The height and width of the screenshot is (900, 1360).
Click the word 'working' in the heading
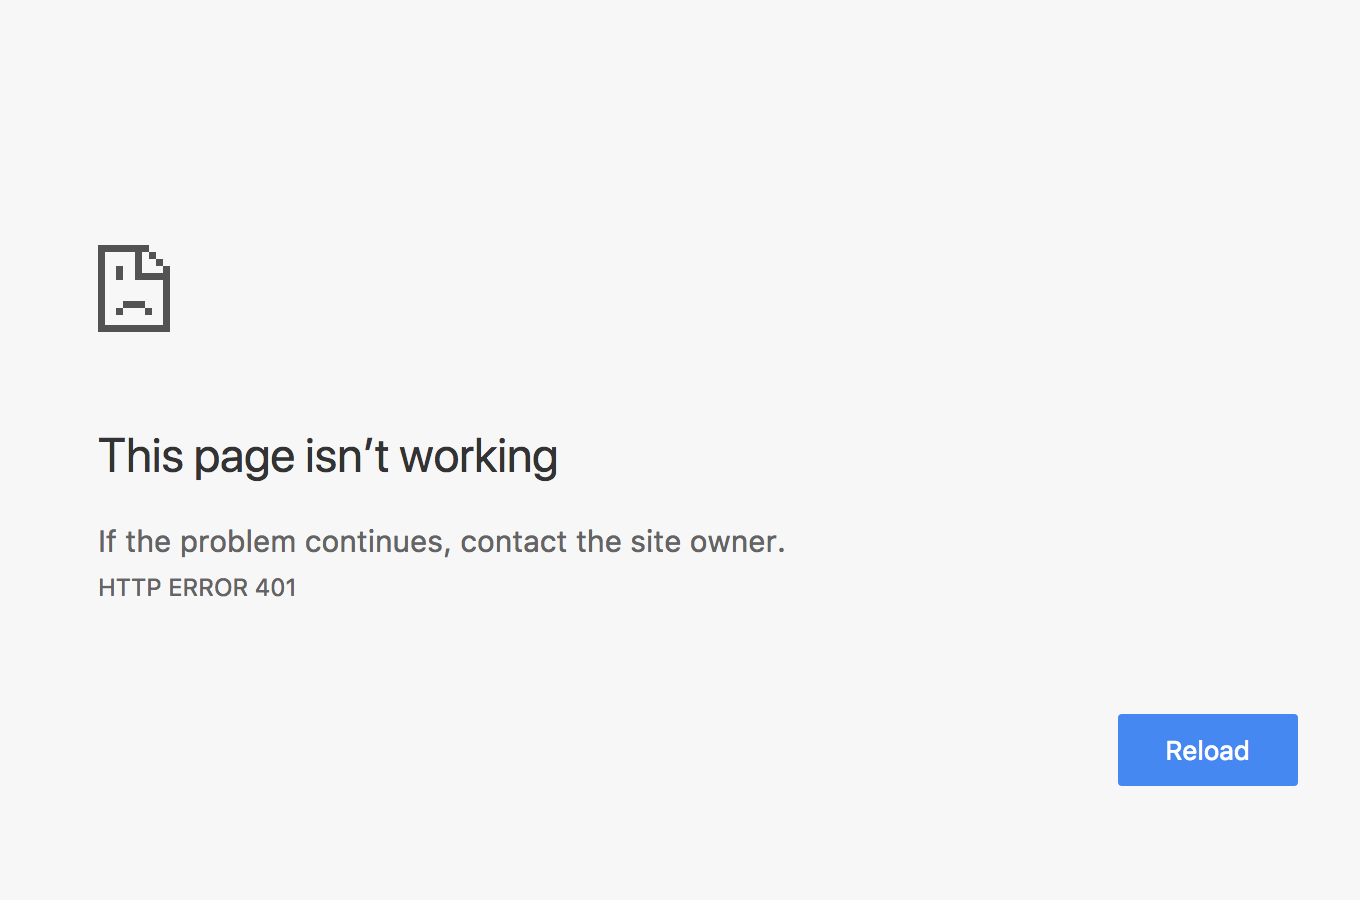[478, 457]
